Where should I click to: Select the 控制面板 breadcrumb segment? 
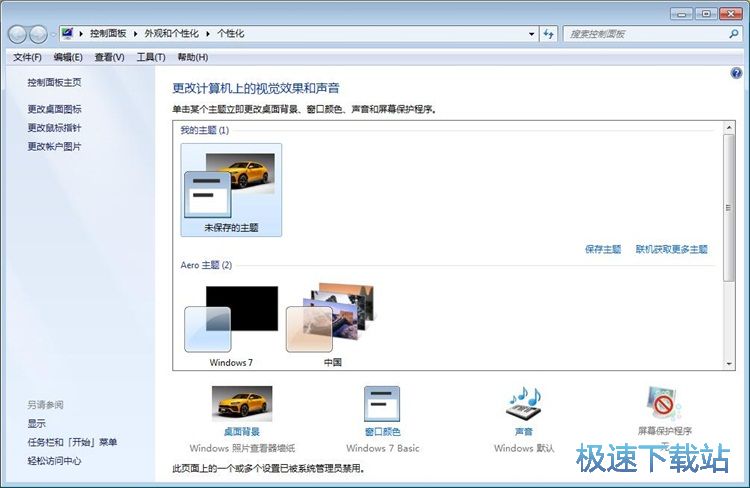pyautogui.click(x=108, y=33)
